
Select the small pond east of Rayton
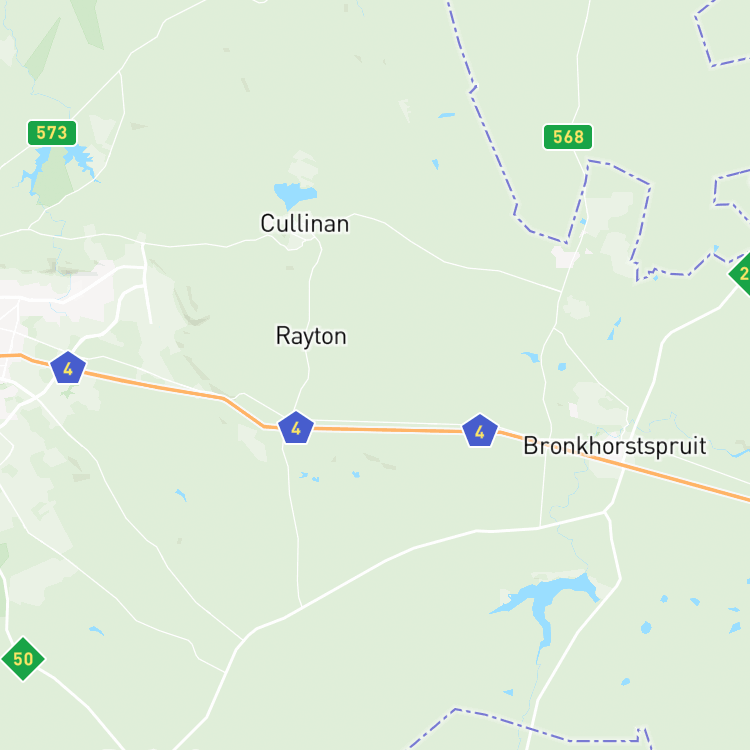pos(531,357)
